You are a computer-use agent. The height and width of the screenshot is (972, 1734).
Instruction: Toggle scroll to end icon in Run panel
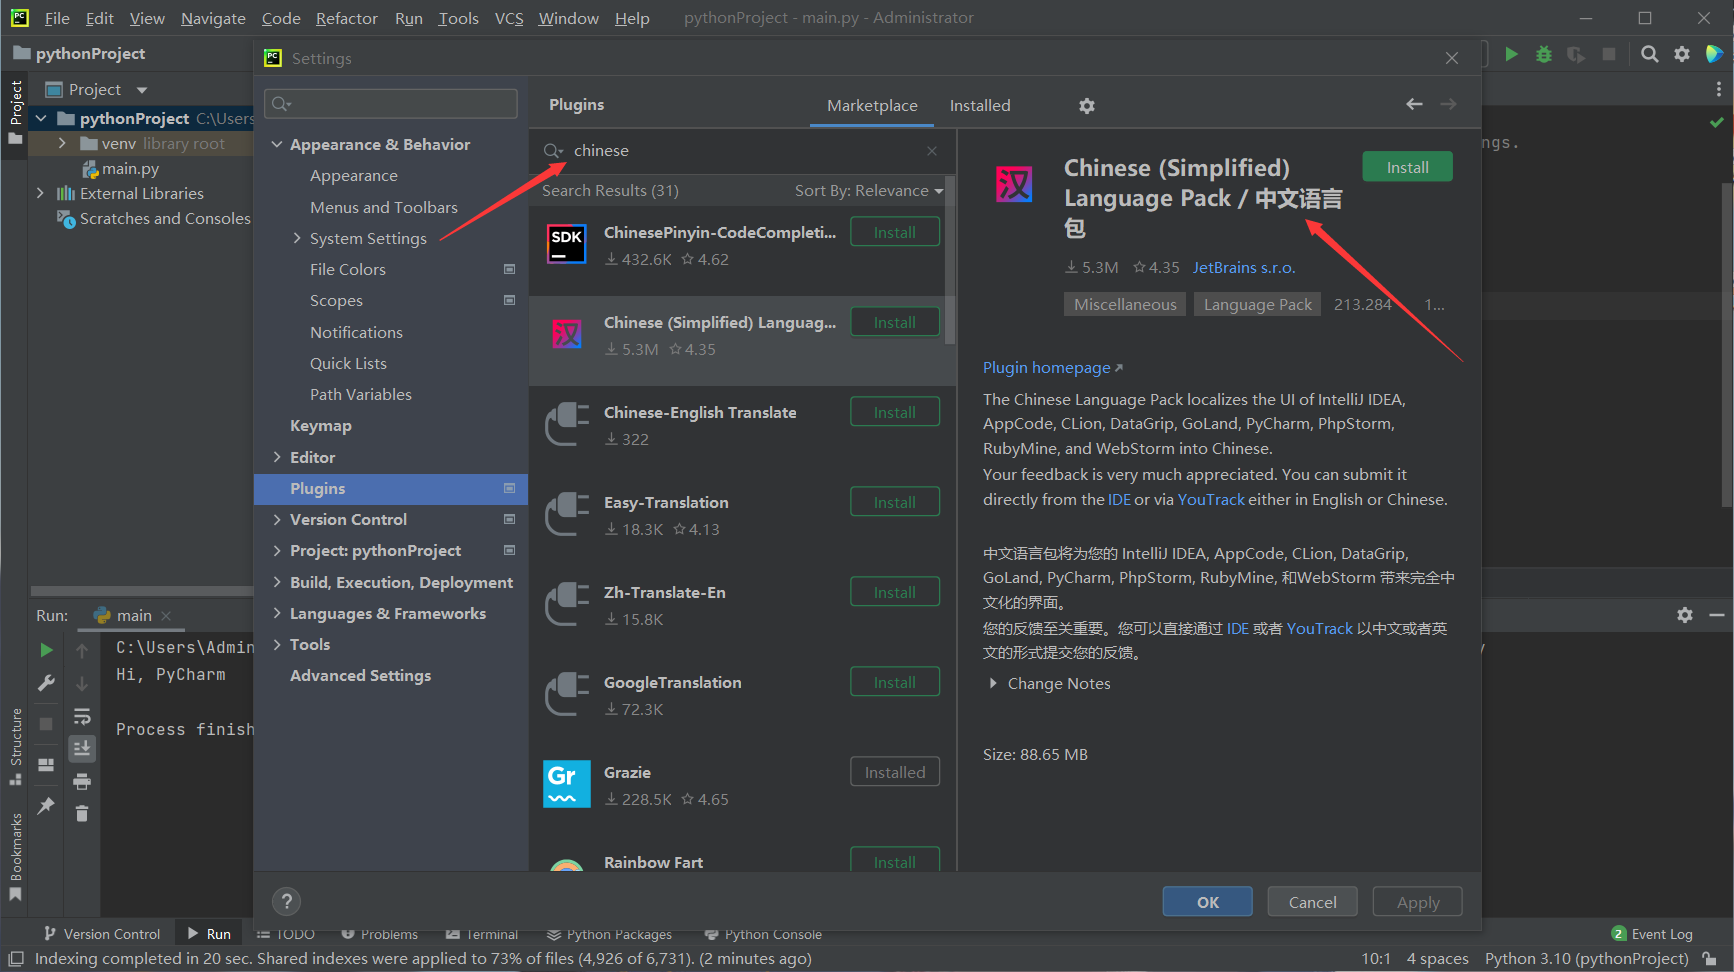82,748
